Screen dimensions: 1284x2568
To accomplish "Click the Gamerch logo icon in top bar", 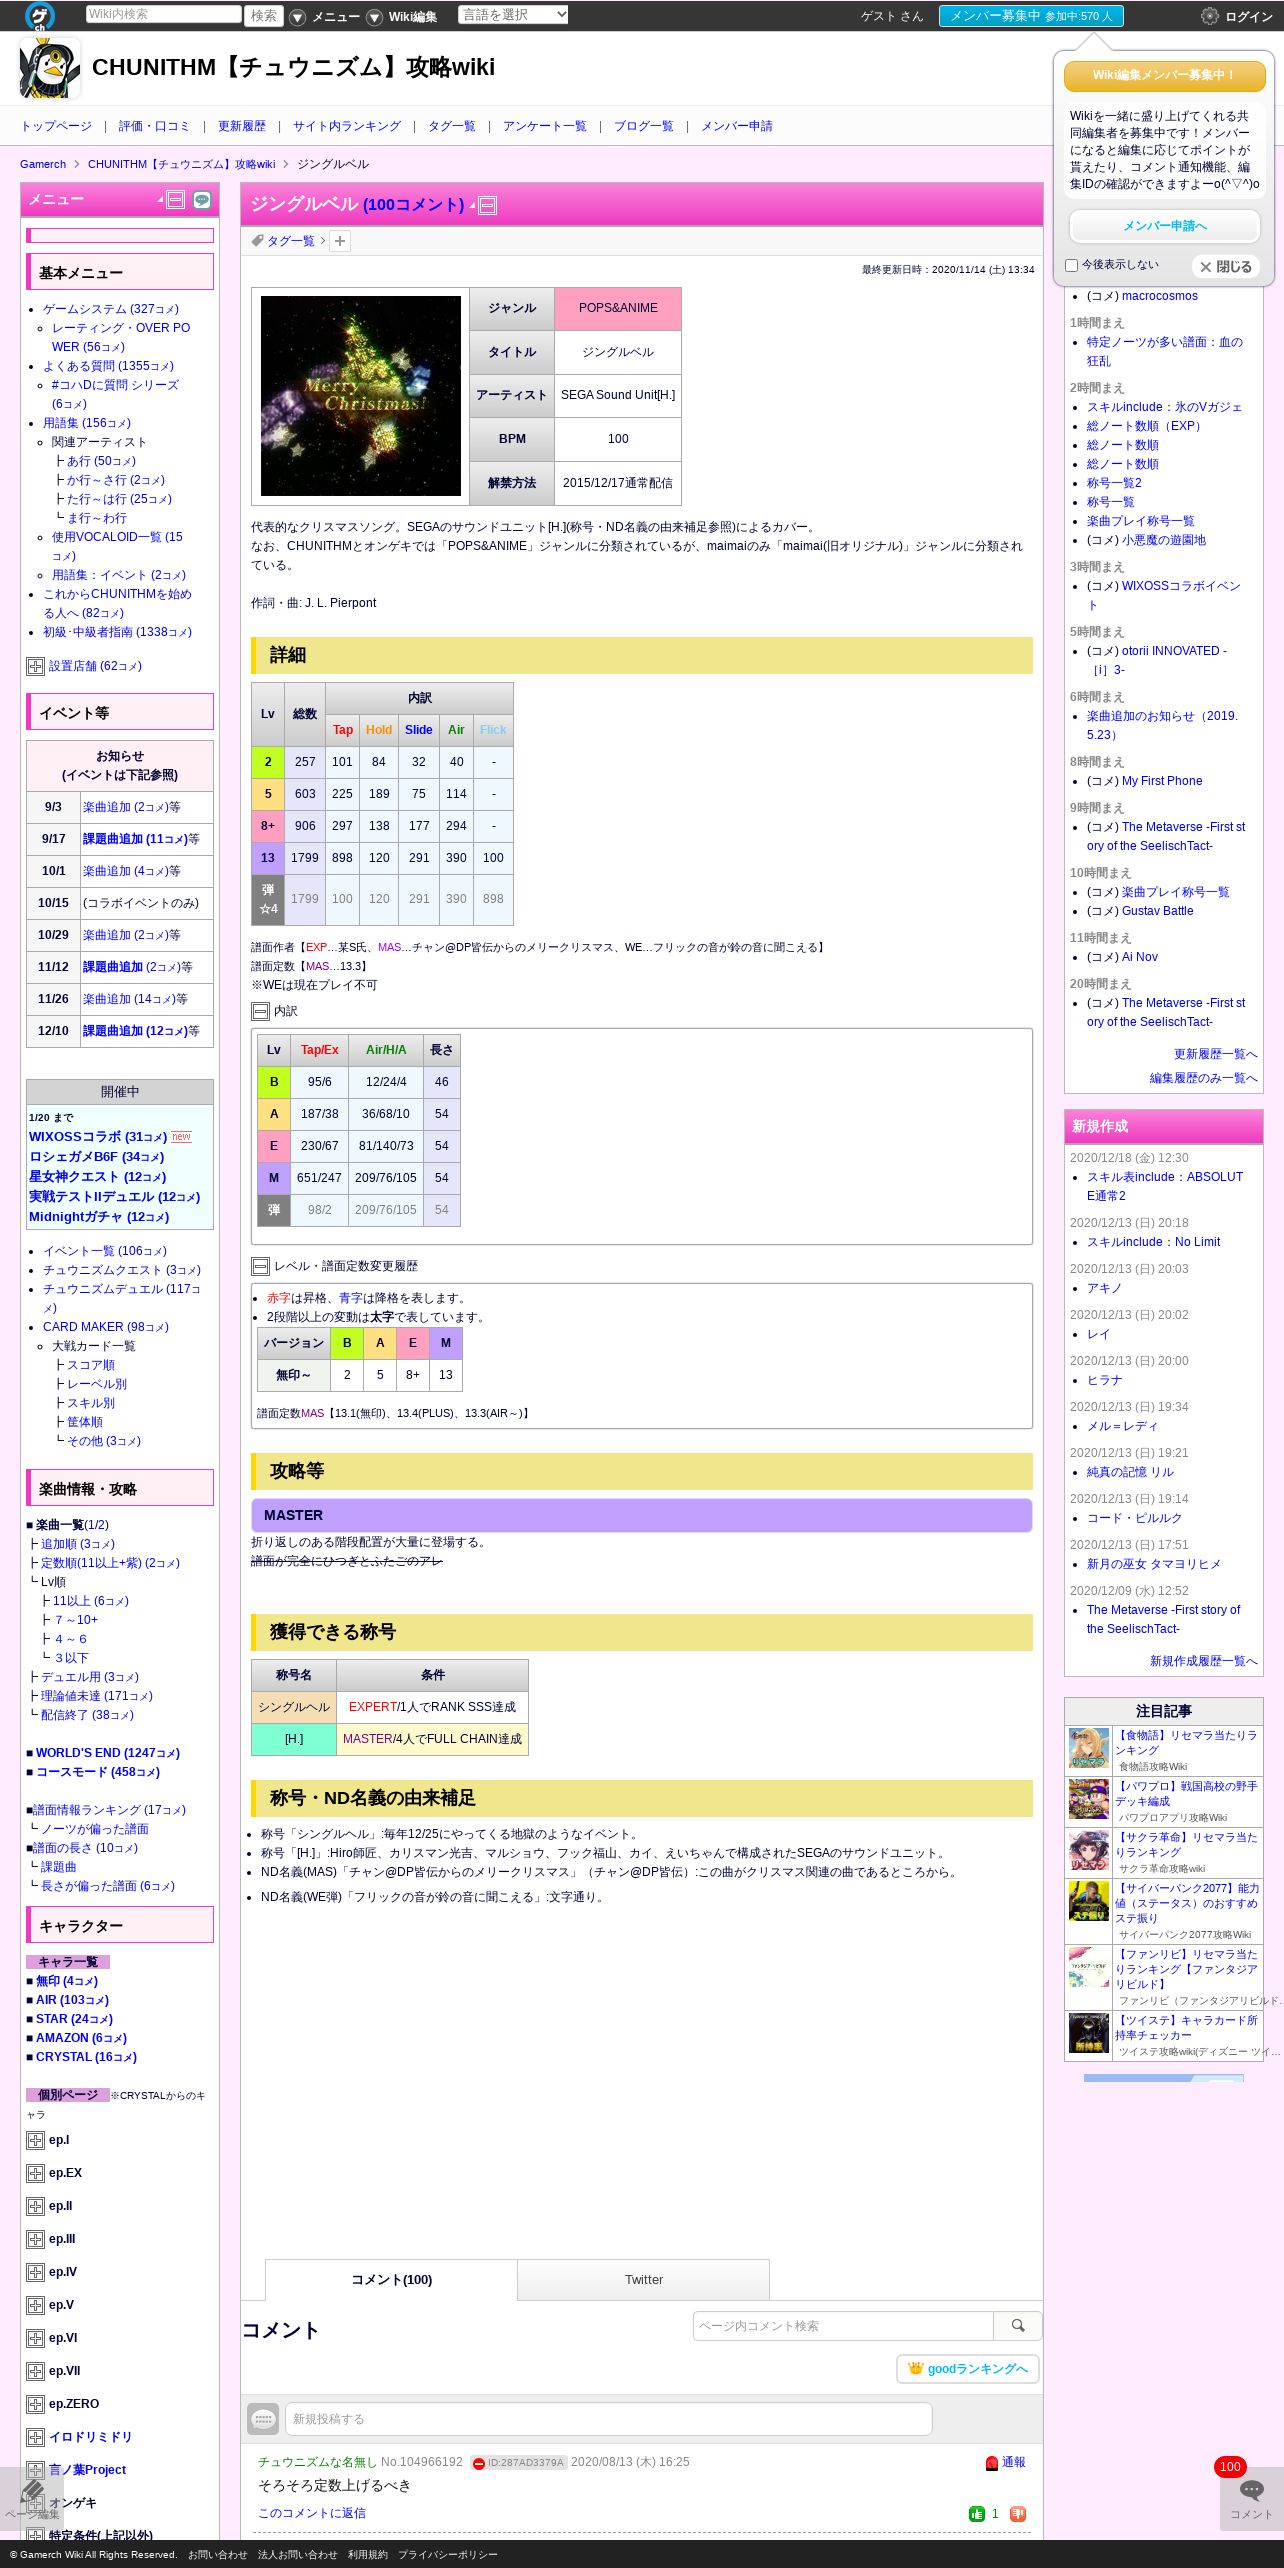I will coord(39,15).
